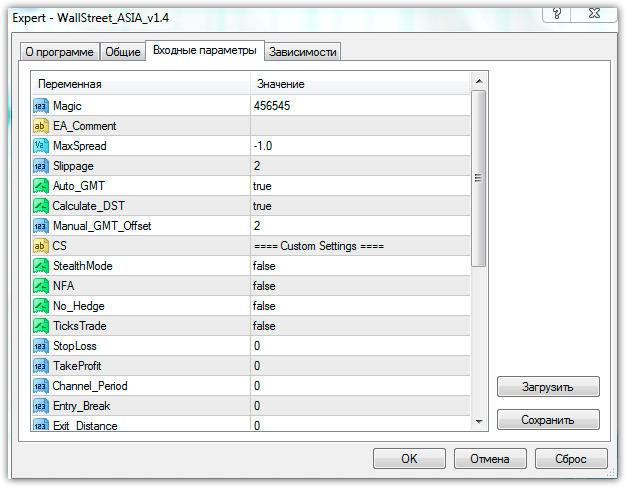Select the Magic value field 456545
This screenshot has height=487, width=626.
point(359,106)
